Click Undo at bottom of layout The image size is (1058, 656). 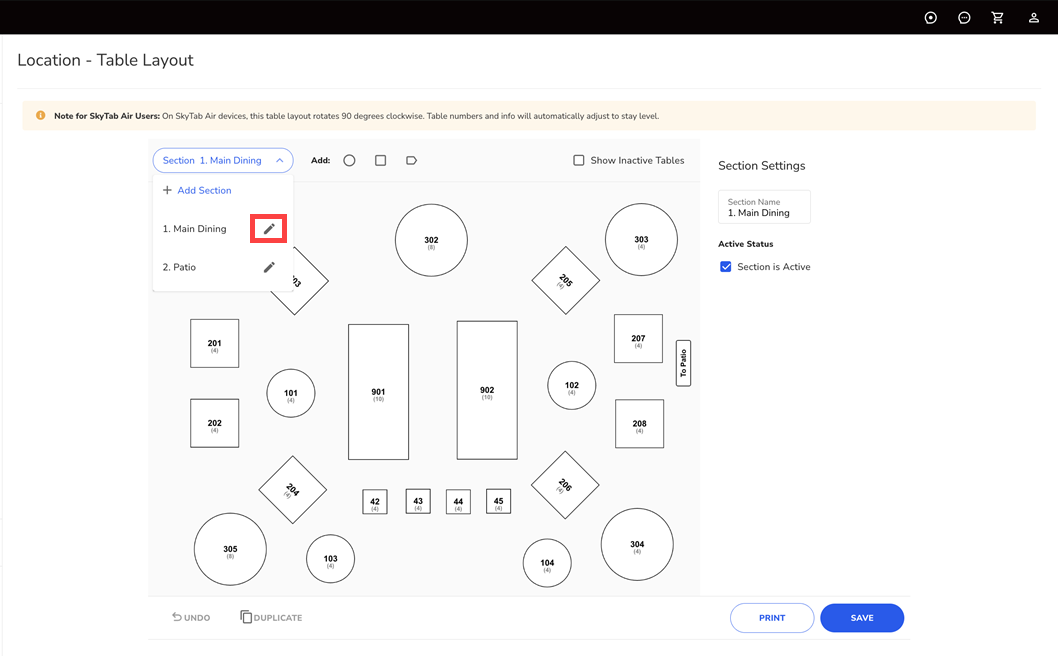click(x=191, y=618)
